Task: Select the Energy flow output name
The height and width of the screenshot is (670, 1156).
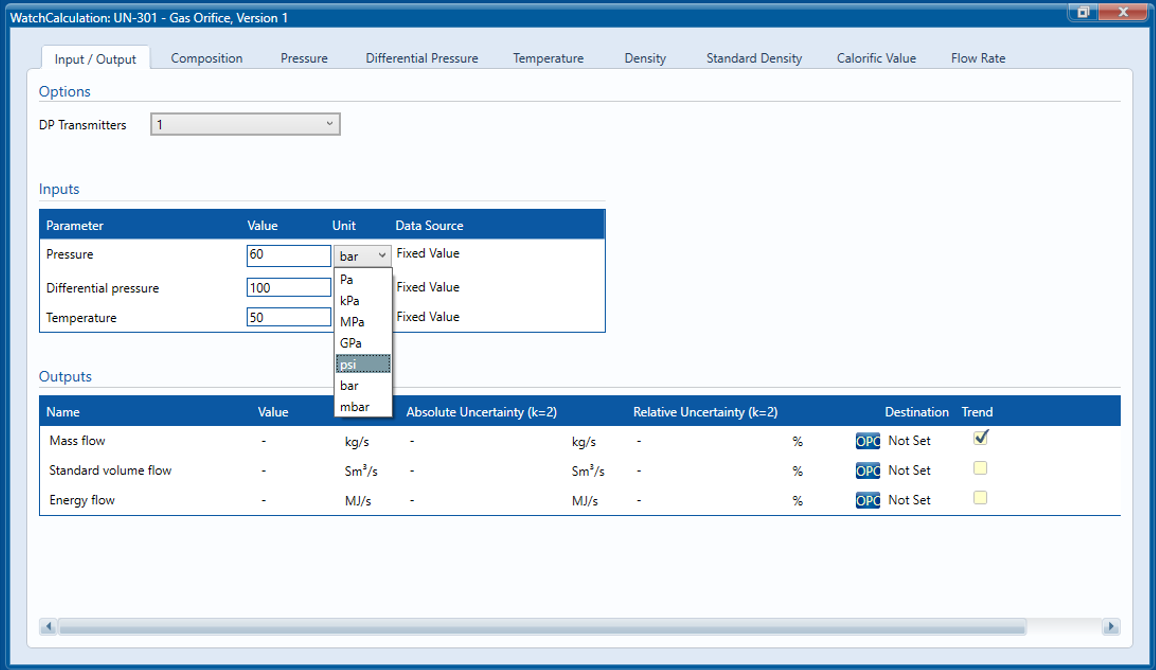Action: click(x=82, y=500)
